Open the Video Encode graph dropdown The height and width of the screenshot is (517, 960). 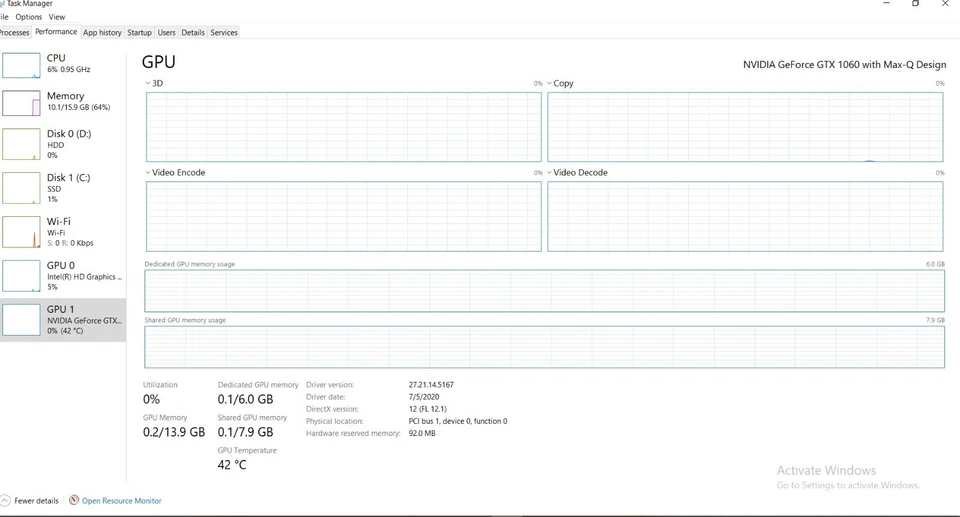(148, 173)
